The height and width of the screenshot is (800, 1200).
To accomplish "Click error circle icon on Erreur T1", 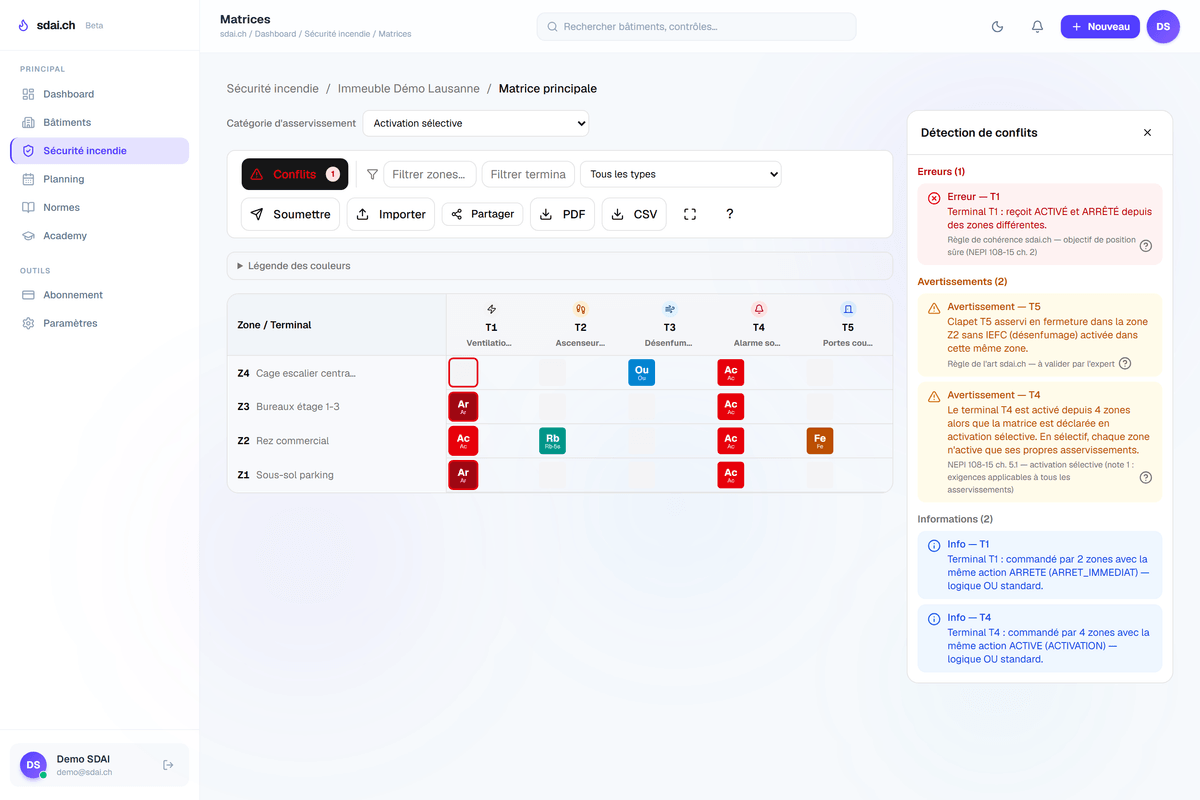I will click(x=934, y=198).
